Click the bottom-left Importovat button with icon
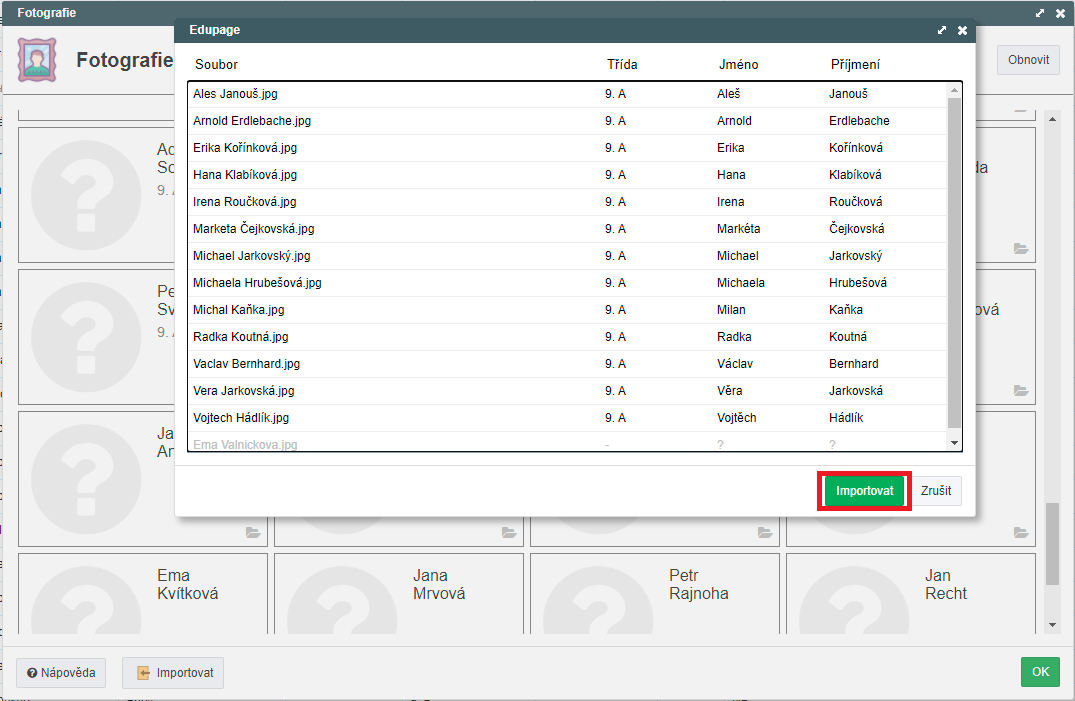 click(x=173, y=672)
